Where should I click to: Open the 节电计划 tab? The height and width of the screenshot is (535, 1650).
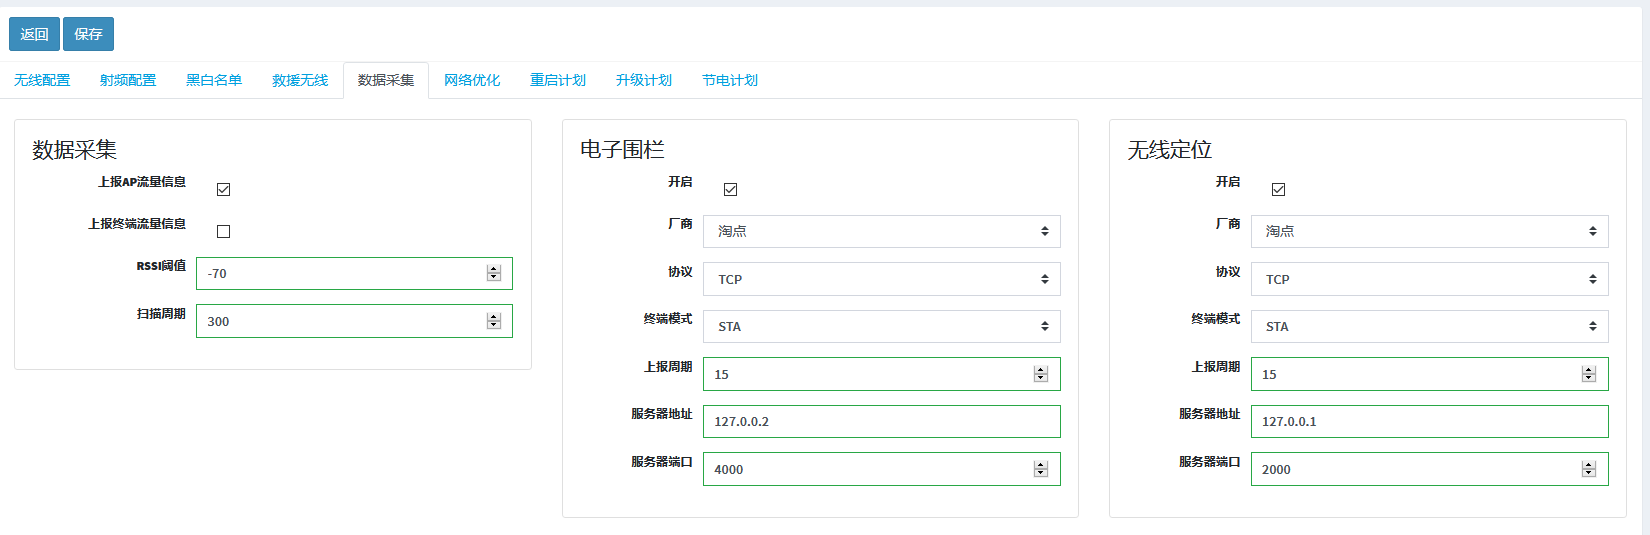click(x=730, y=80)
